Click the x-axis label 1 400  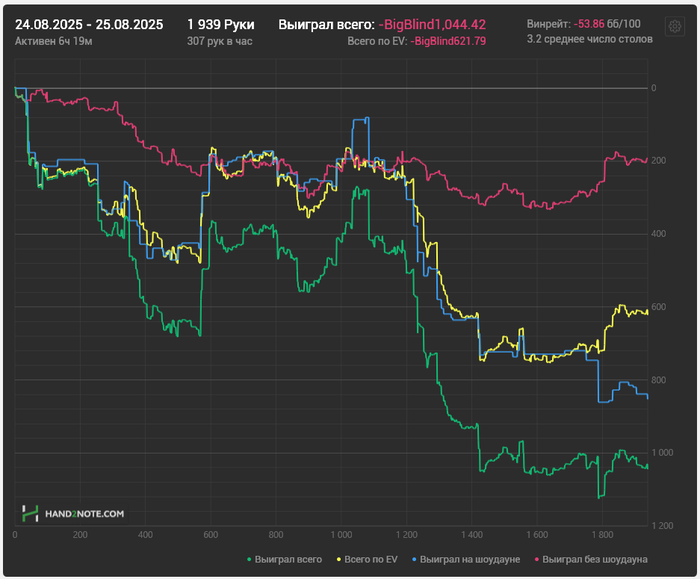(472, 535)
